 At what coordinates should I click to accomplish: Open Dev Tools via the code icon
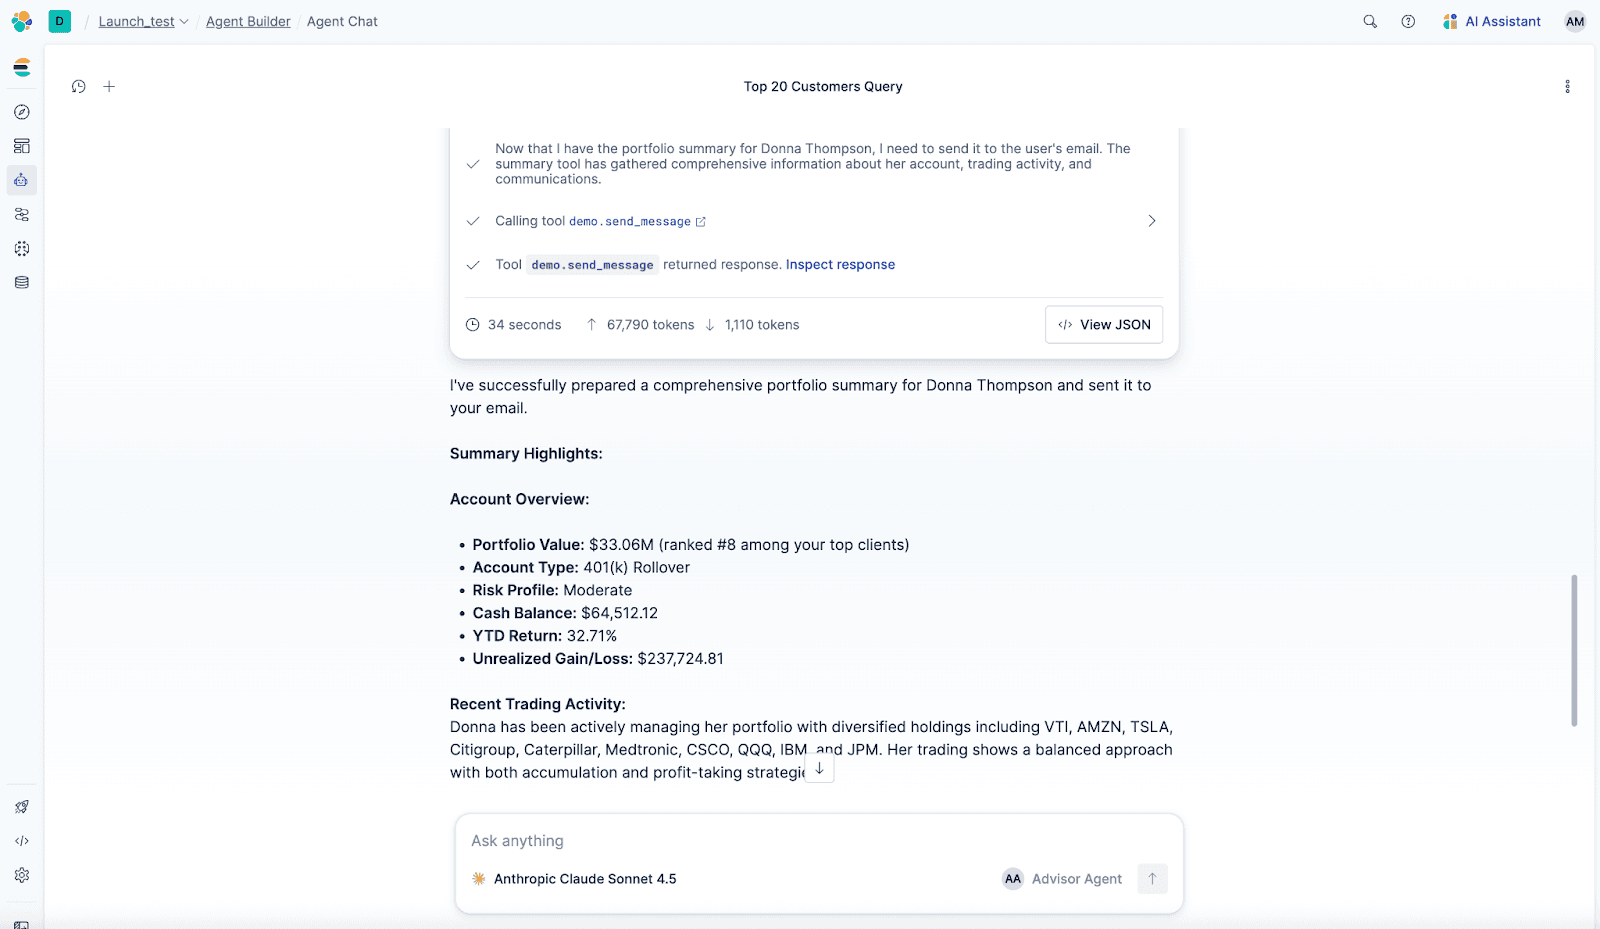pos(22,841)
